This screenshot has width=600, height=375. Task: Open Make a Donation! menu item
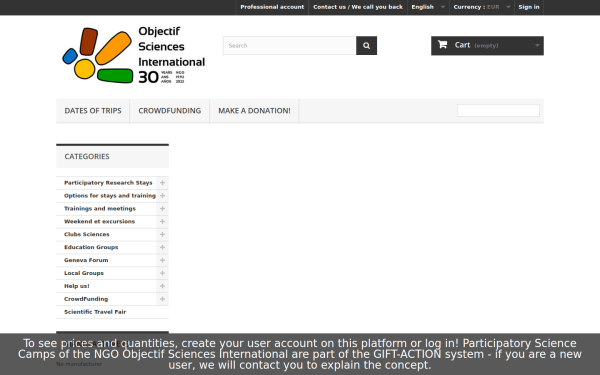pyautogui.click(x=254, y=111)
